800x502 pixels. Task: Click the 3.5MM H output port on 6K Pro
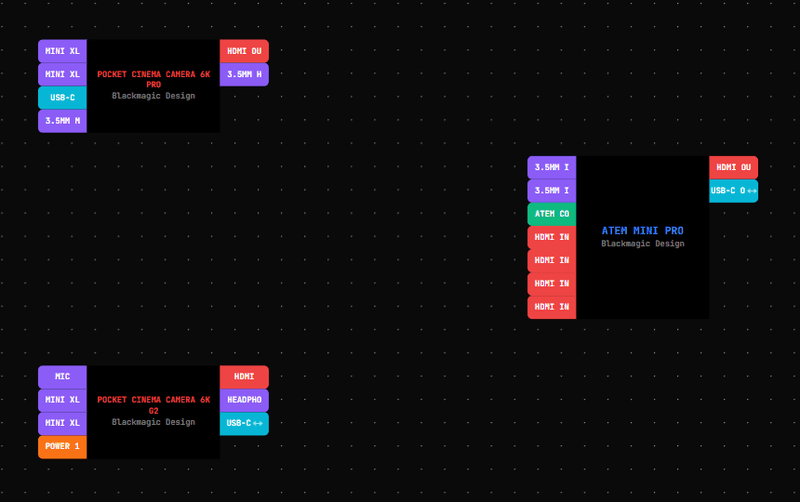point(244,74)
